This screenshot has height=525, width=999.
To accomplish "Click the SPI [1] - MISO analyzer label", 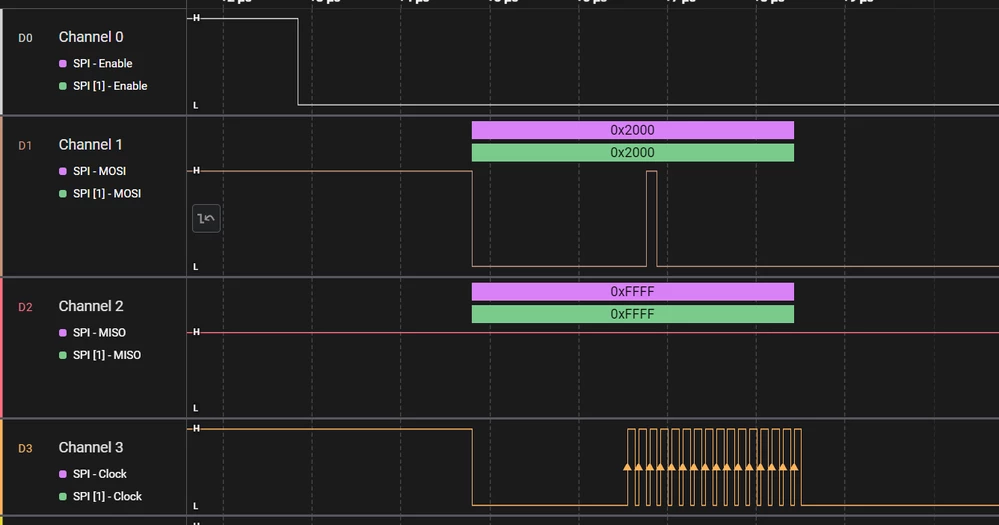I will pos(107,356).
